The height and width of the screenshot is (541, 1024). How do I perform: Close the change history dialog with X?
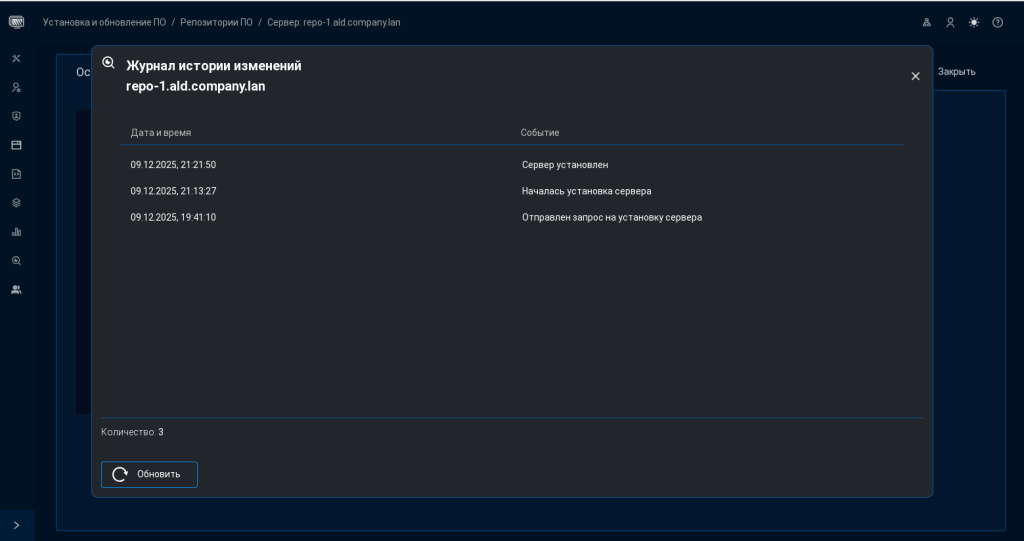(915, 76)
